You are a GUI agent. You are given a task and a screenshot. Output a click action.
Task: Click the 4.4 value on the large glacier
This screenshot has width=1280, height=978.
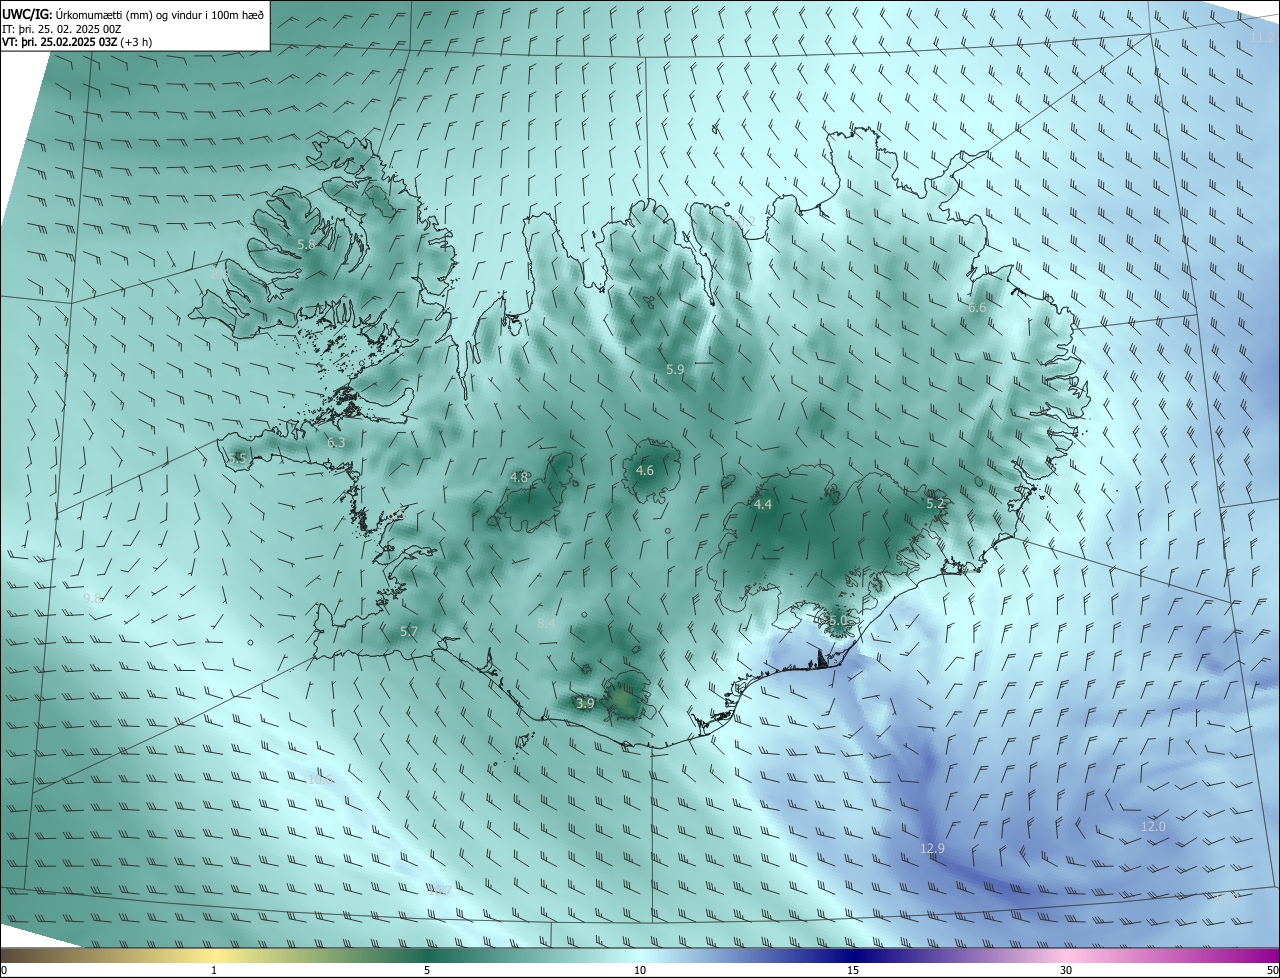pyautogui.click(x=763, y=505)
